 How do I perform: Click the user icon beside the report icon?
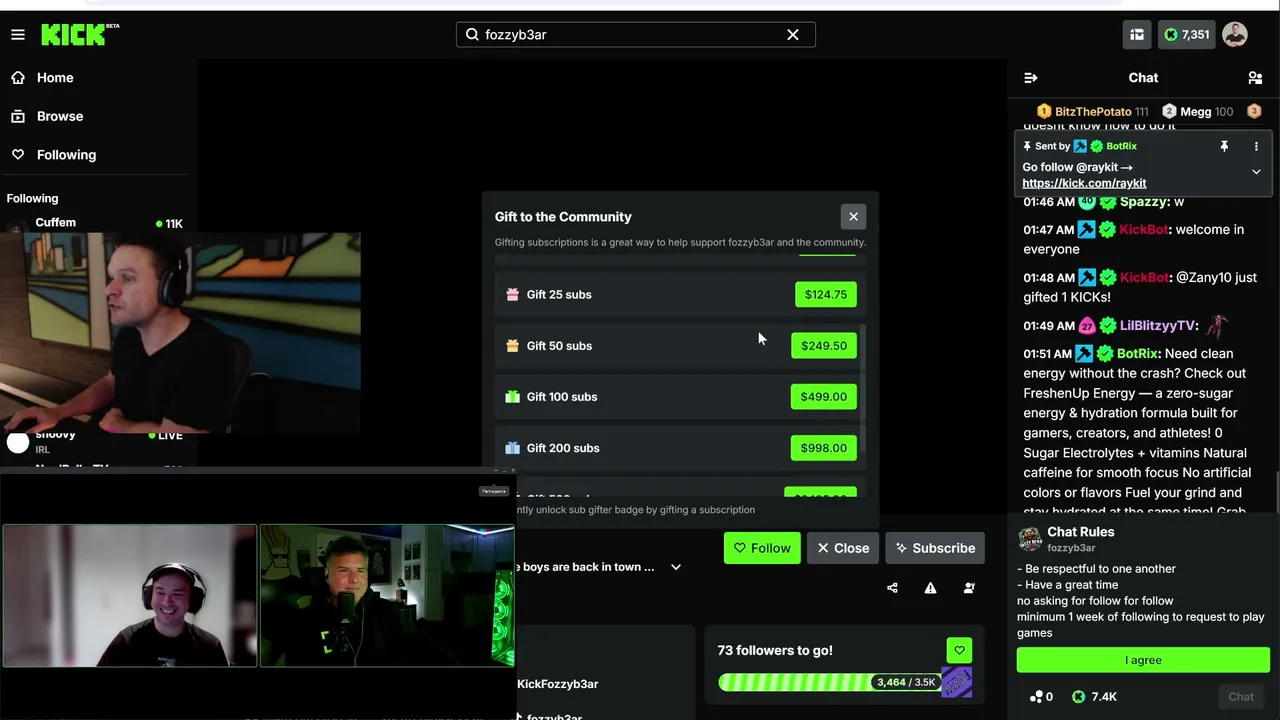[x=969, y=588]
